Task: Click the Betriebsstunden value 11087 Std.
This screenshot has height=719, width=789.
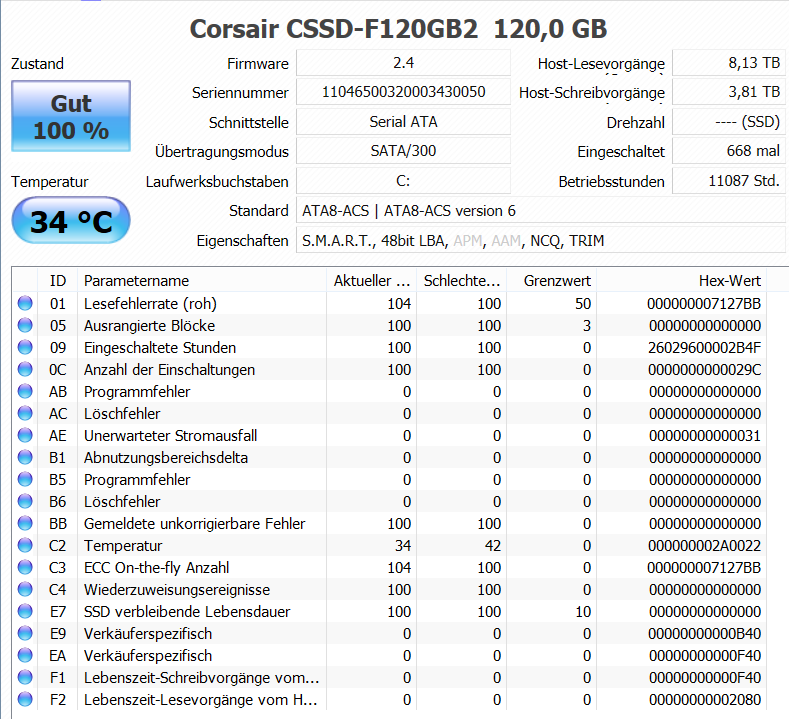Action: click(x=729, y=181)
